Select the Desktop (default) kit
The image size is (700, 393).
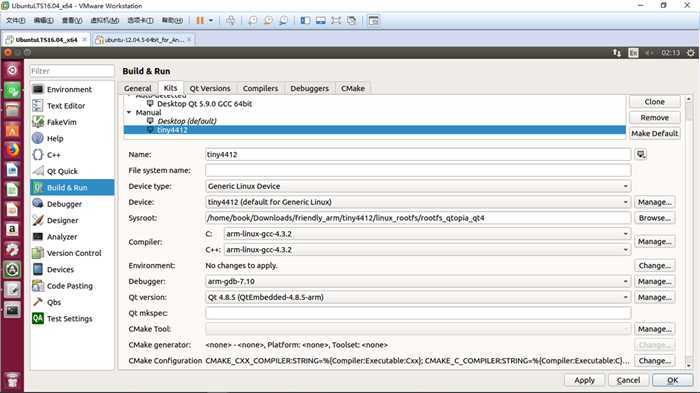[187, 121]
